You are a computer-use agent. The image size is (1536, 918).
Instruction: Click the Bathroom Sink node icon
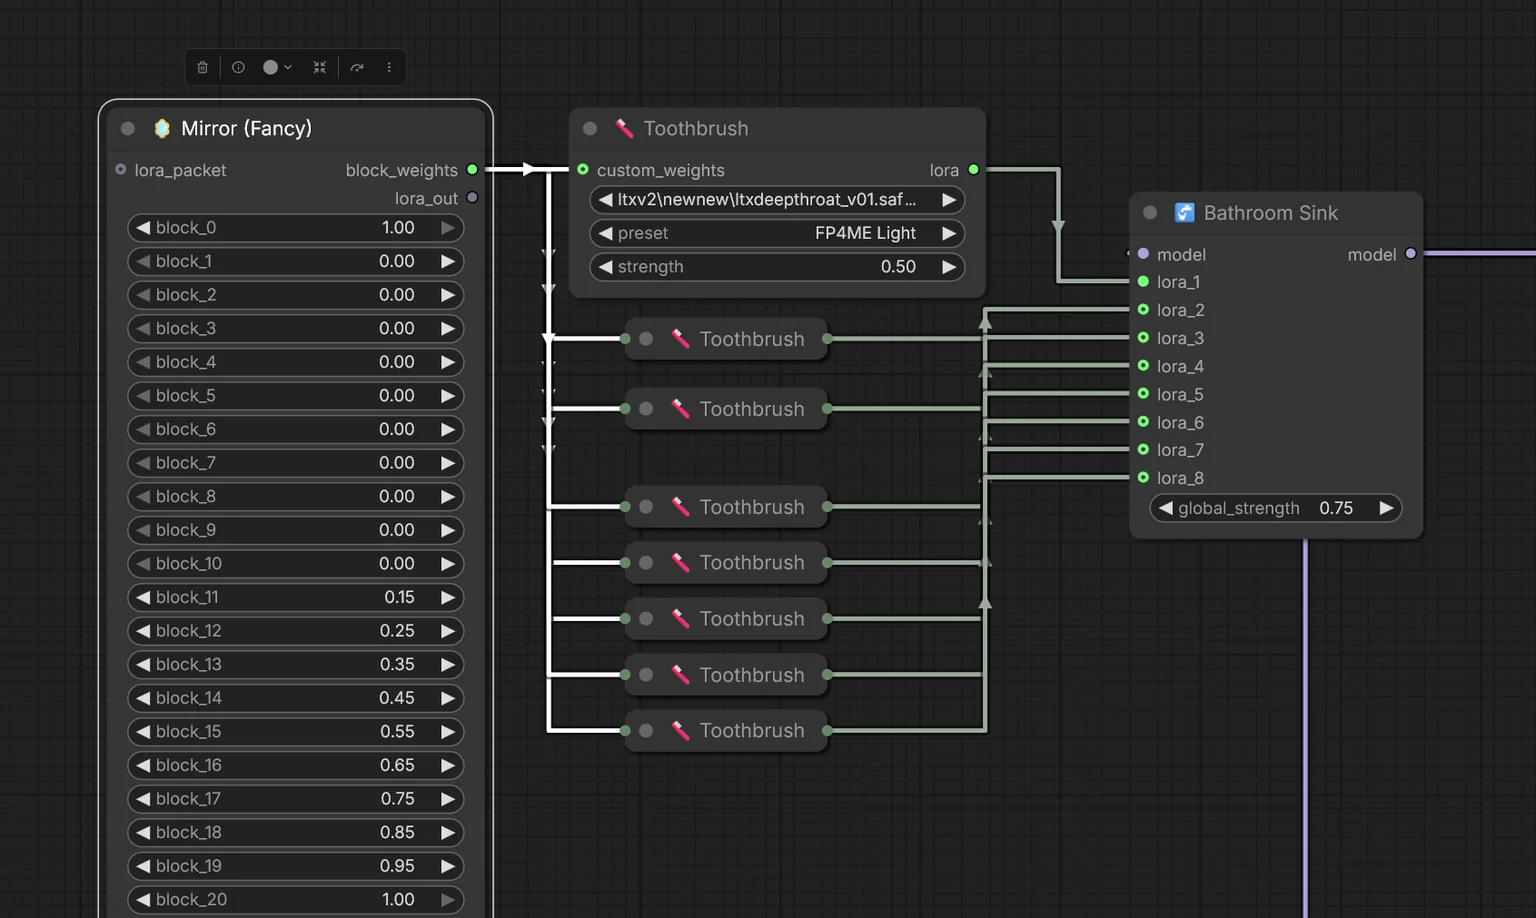[1184, 212]
